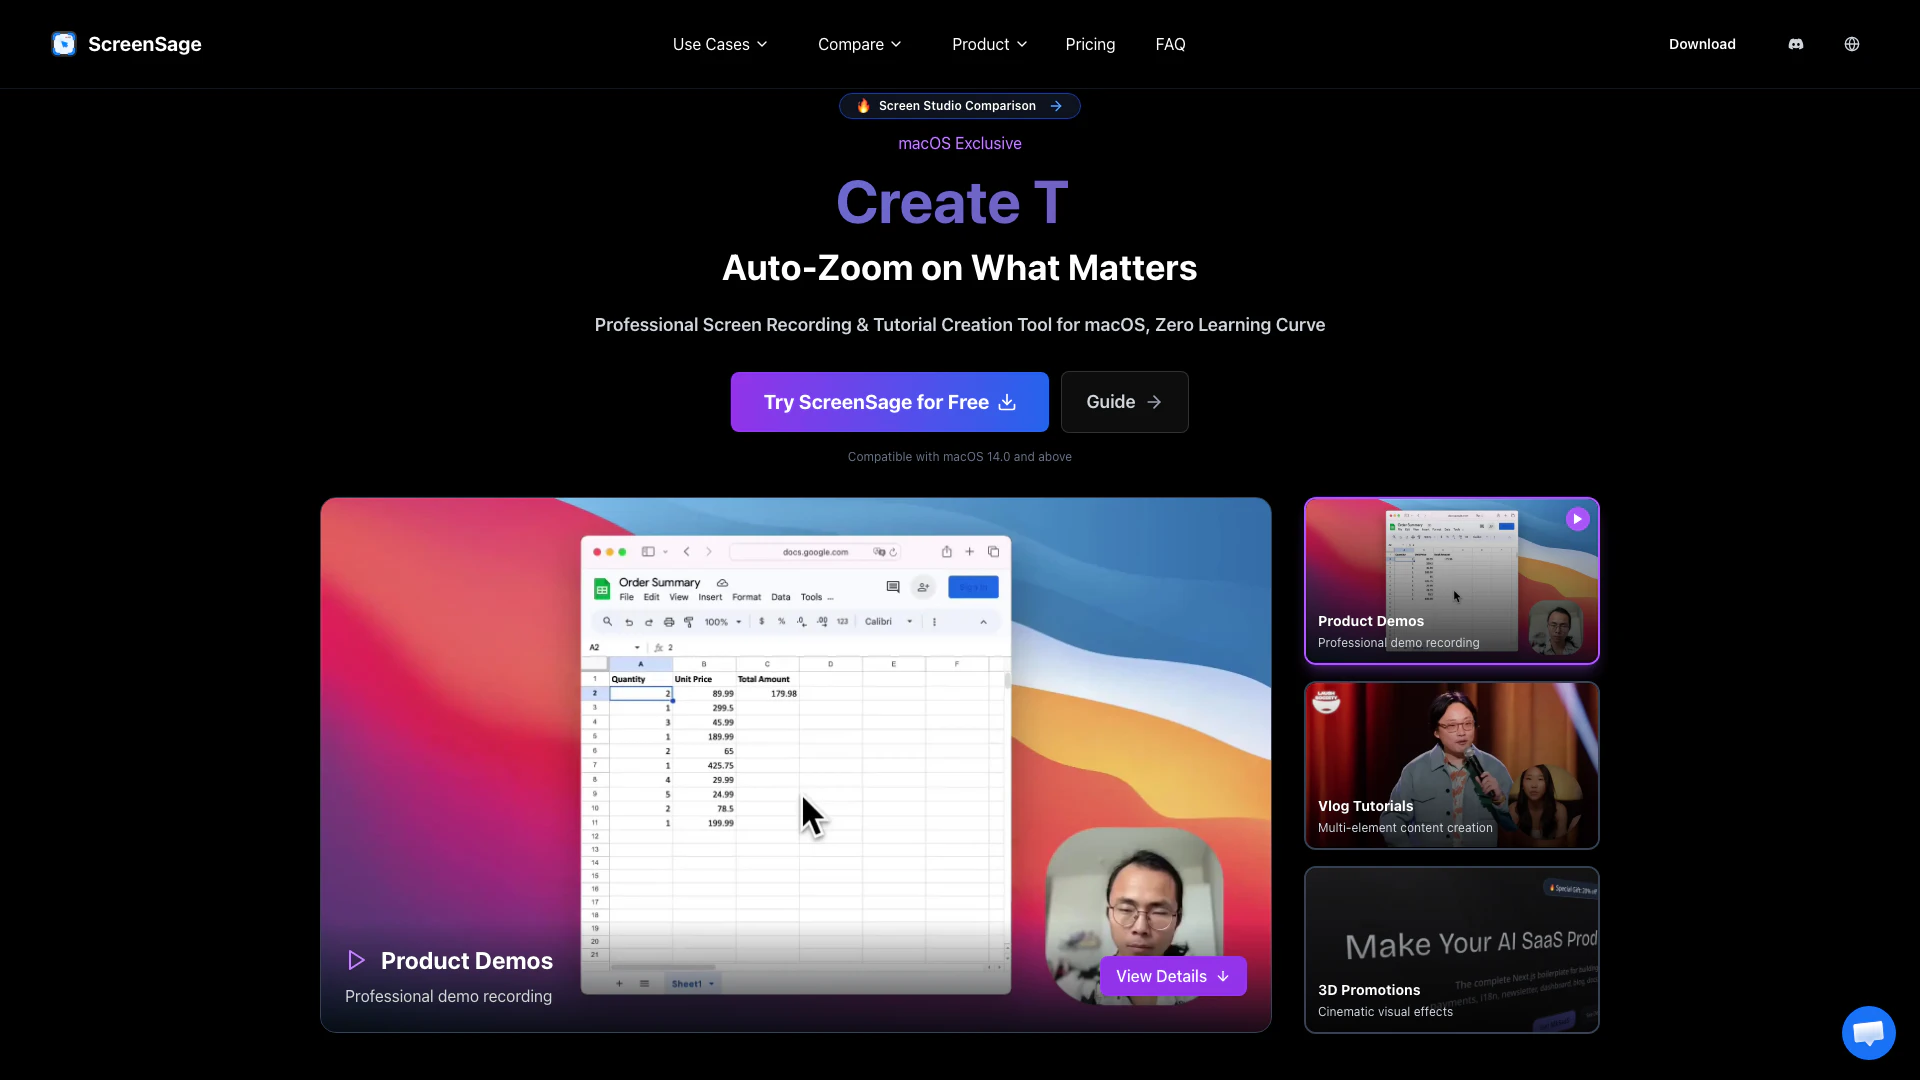Open the chat support bubble
This screenshot has width=1920, height=1080.
click(x=1868, y=1032)
